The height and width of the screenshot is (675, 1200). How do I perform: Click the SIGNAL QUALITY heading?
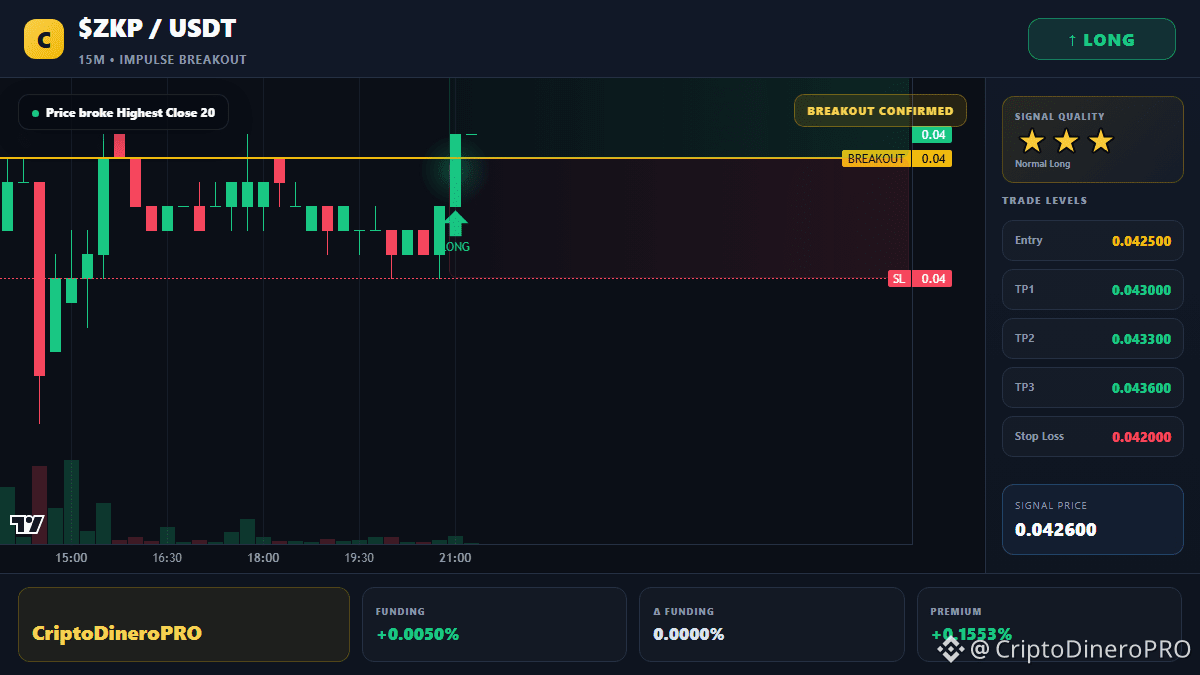coord(1060,117)
